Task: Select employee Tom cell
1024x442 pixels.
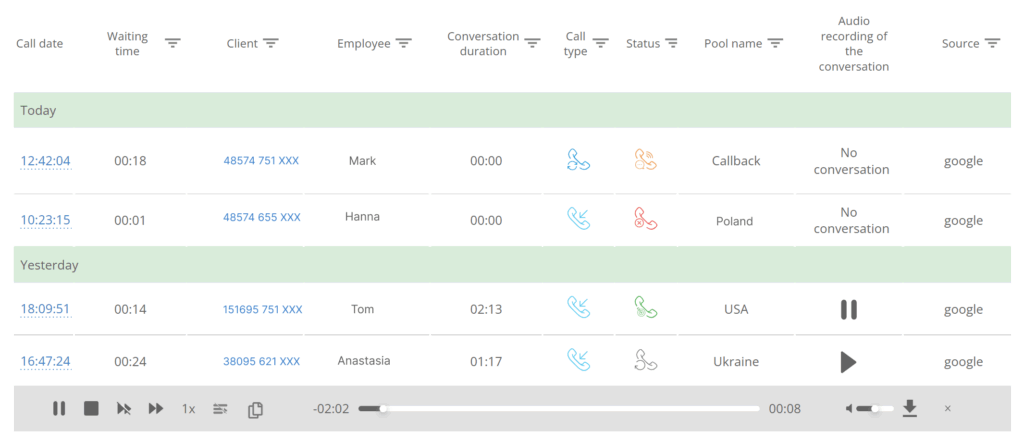Action: (362, 309)
